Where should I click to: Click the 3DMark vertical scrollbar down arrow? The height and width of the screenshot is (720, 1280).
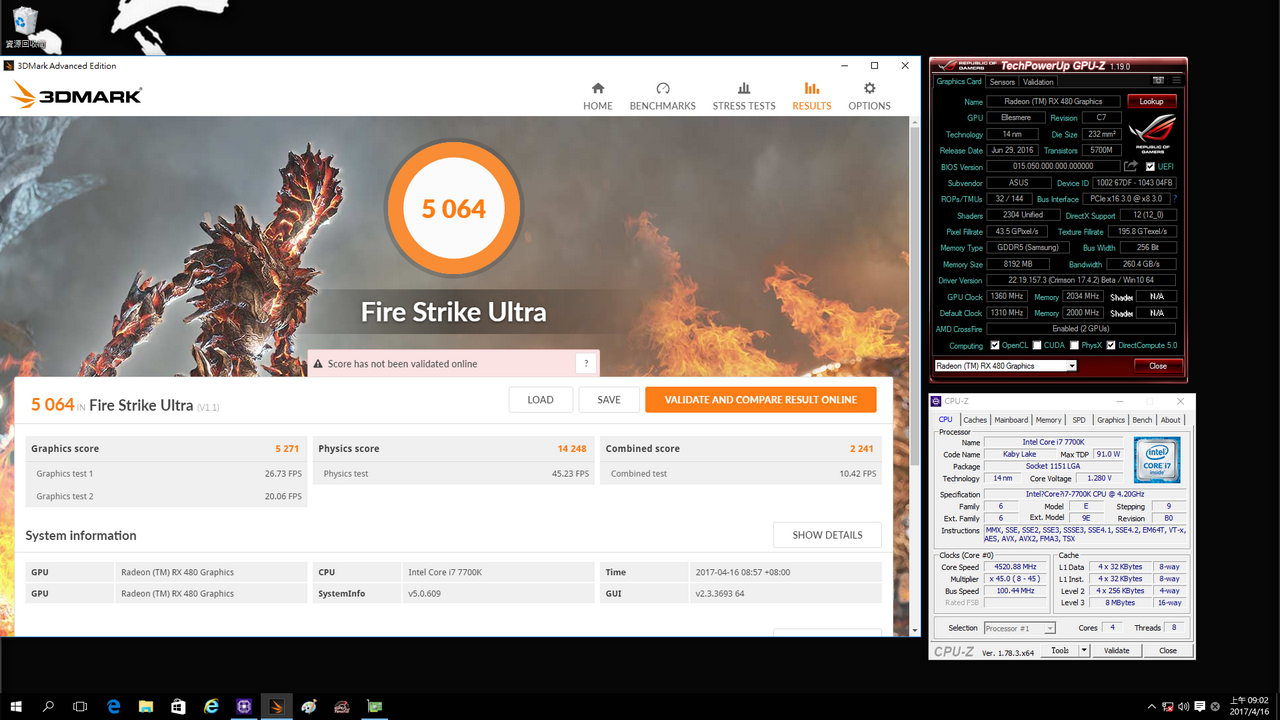(x=915, y=631)
